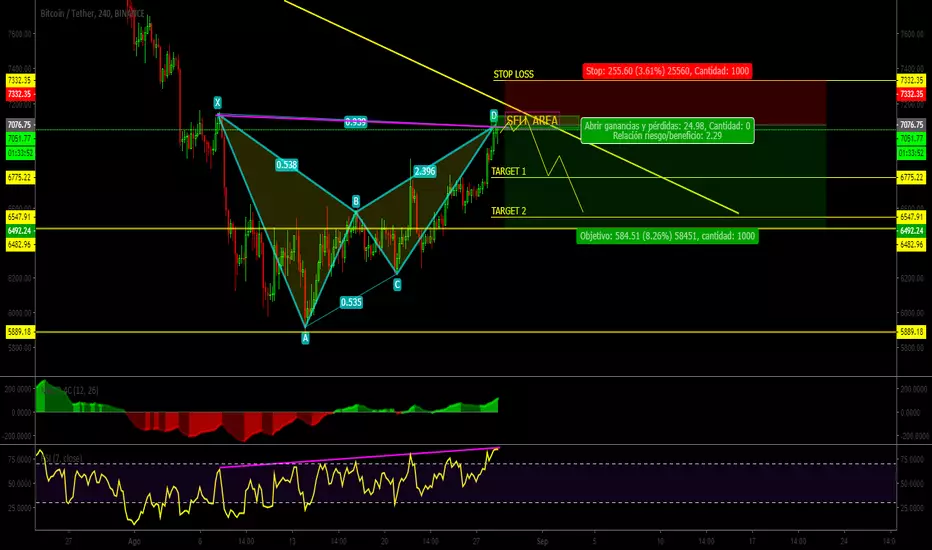Select the green Objetivo: 584.51 label

(x=667, y=236)
